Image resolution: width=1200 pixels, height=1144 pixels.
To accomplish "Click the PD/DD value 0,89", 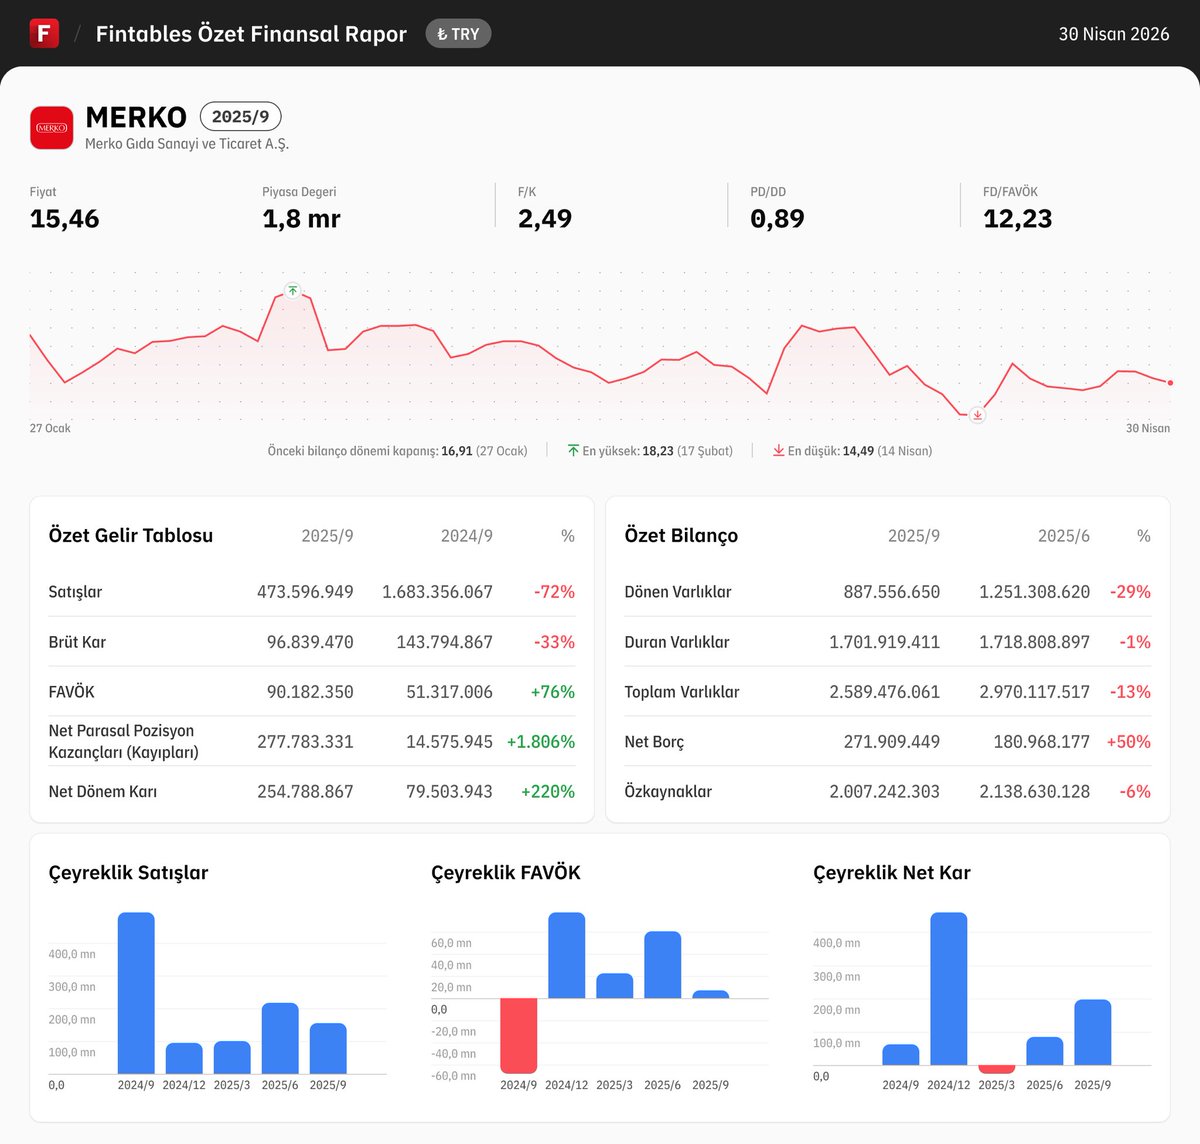I will [x=777, y=219].
